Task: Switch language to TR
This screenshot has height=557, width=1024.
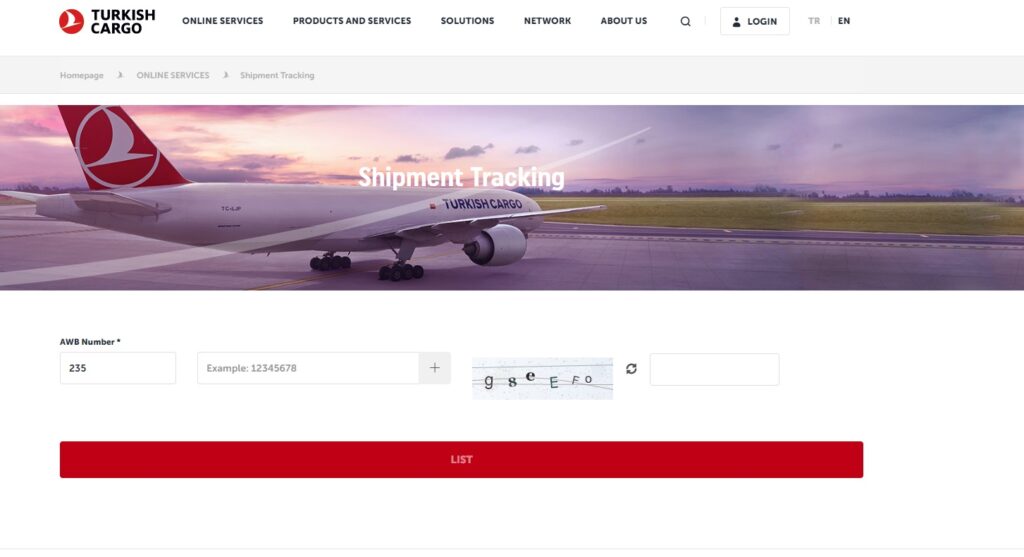Action: [814, 21]
